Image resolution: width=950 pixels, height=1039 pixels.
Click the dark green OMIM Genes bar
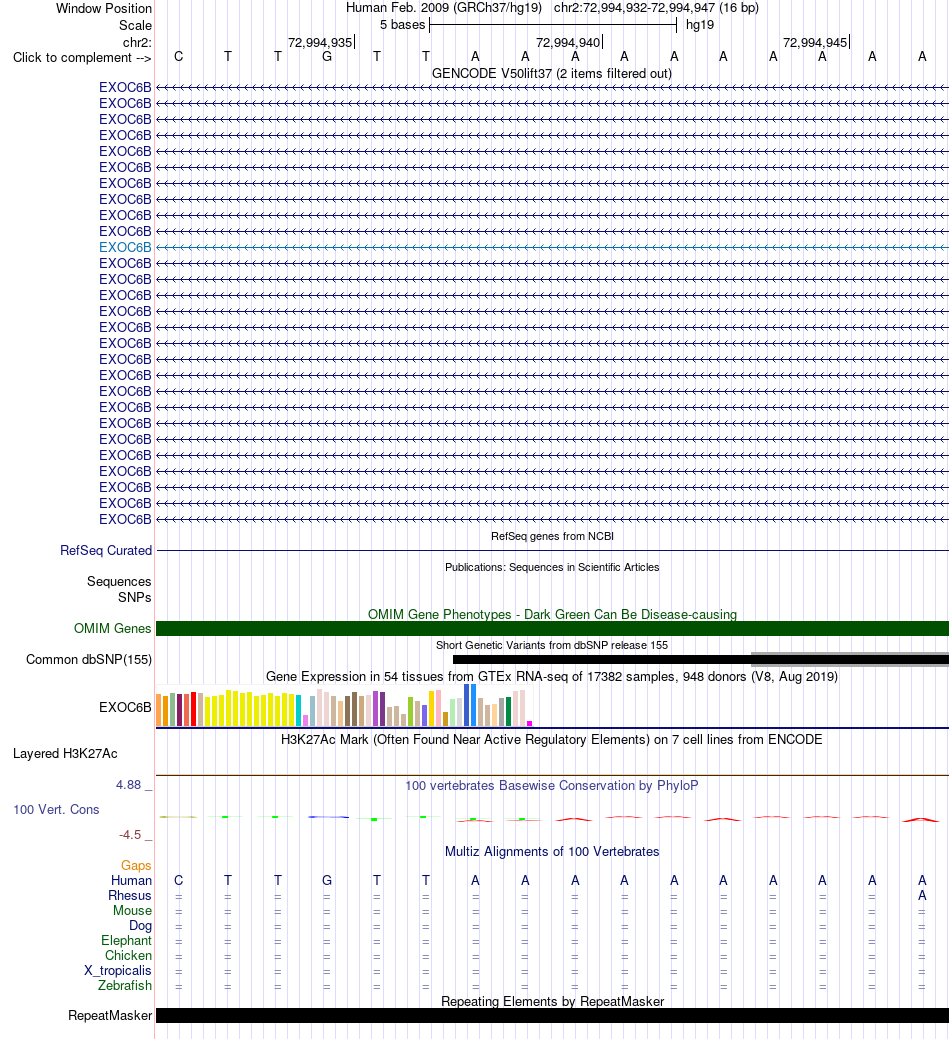pos(552,628)
